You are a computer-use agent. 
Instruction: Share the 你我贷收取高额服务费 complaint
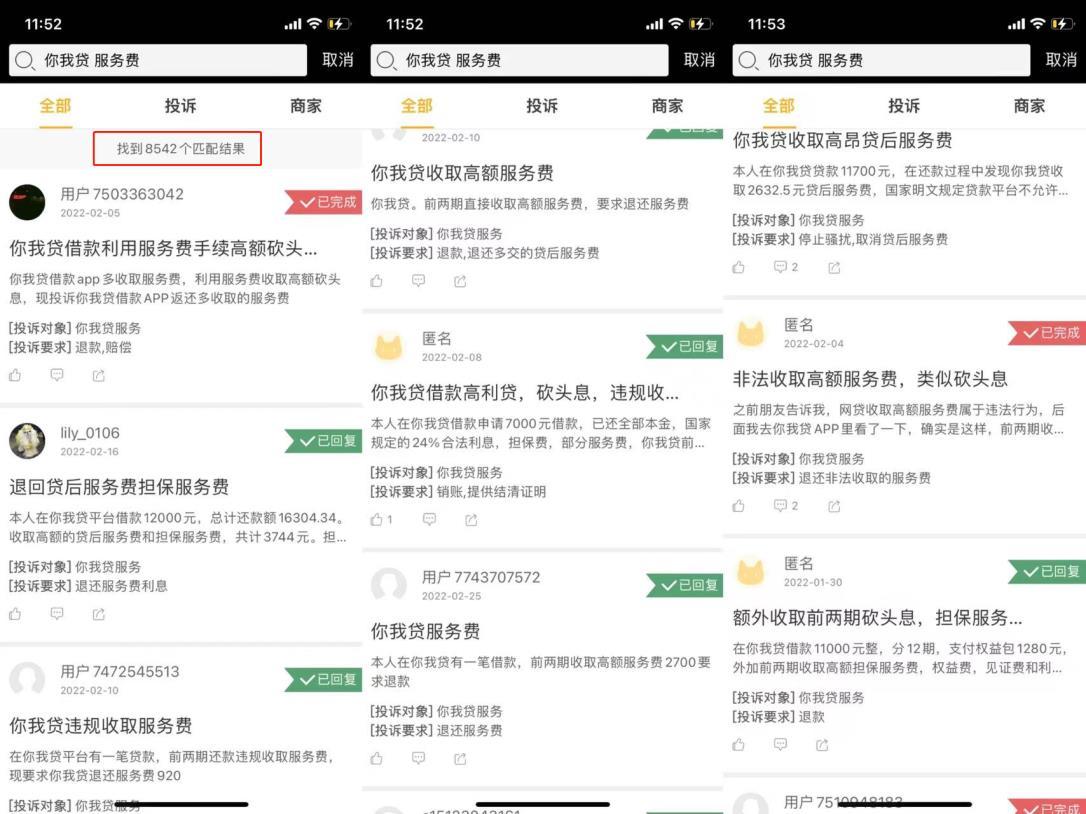click(460, 281)
